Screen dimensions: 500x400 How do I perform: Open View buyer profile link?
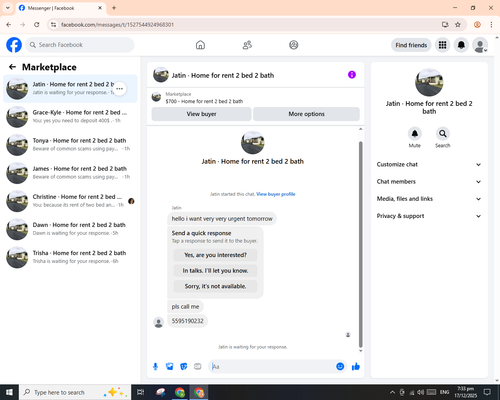tap(276, 194)
